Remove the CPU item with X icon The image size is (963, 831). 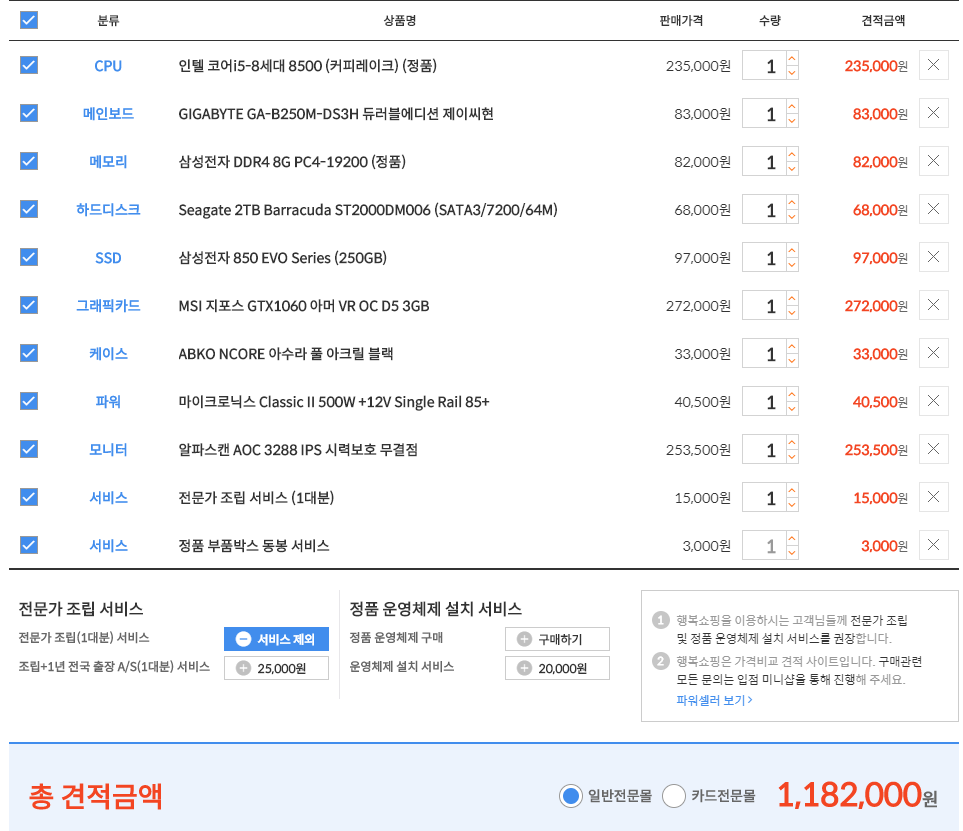pos(933,65)
